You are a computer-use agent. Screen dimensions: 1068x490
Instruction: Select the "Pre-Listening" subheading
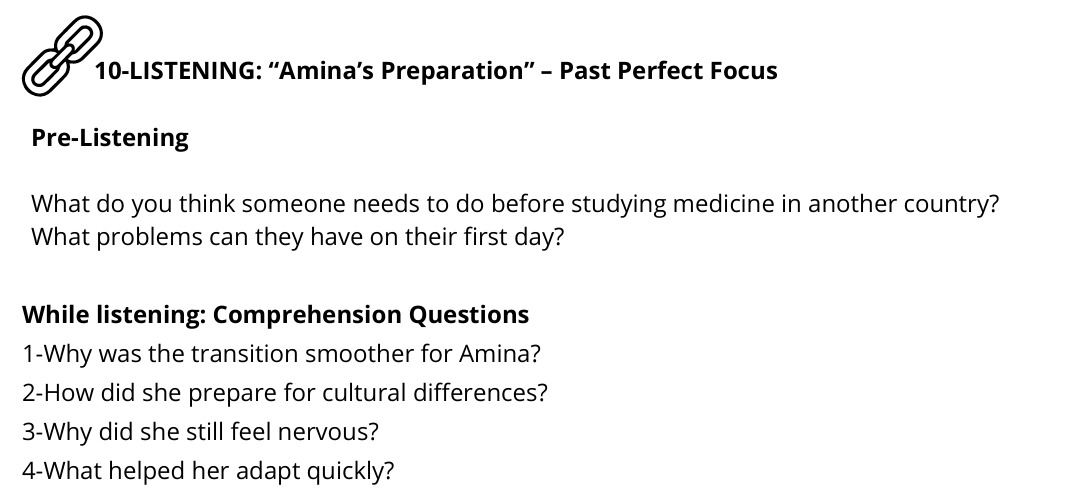(x=110, y=138)
